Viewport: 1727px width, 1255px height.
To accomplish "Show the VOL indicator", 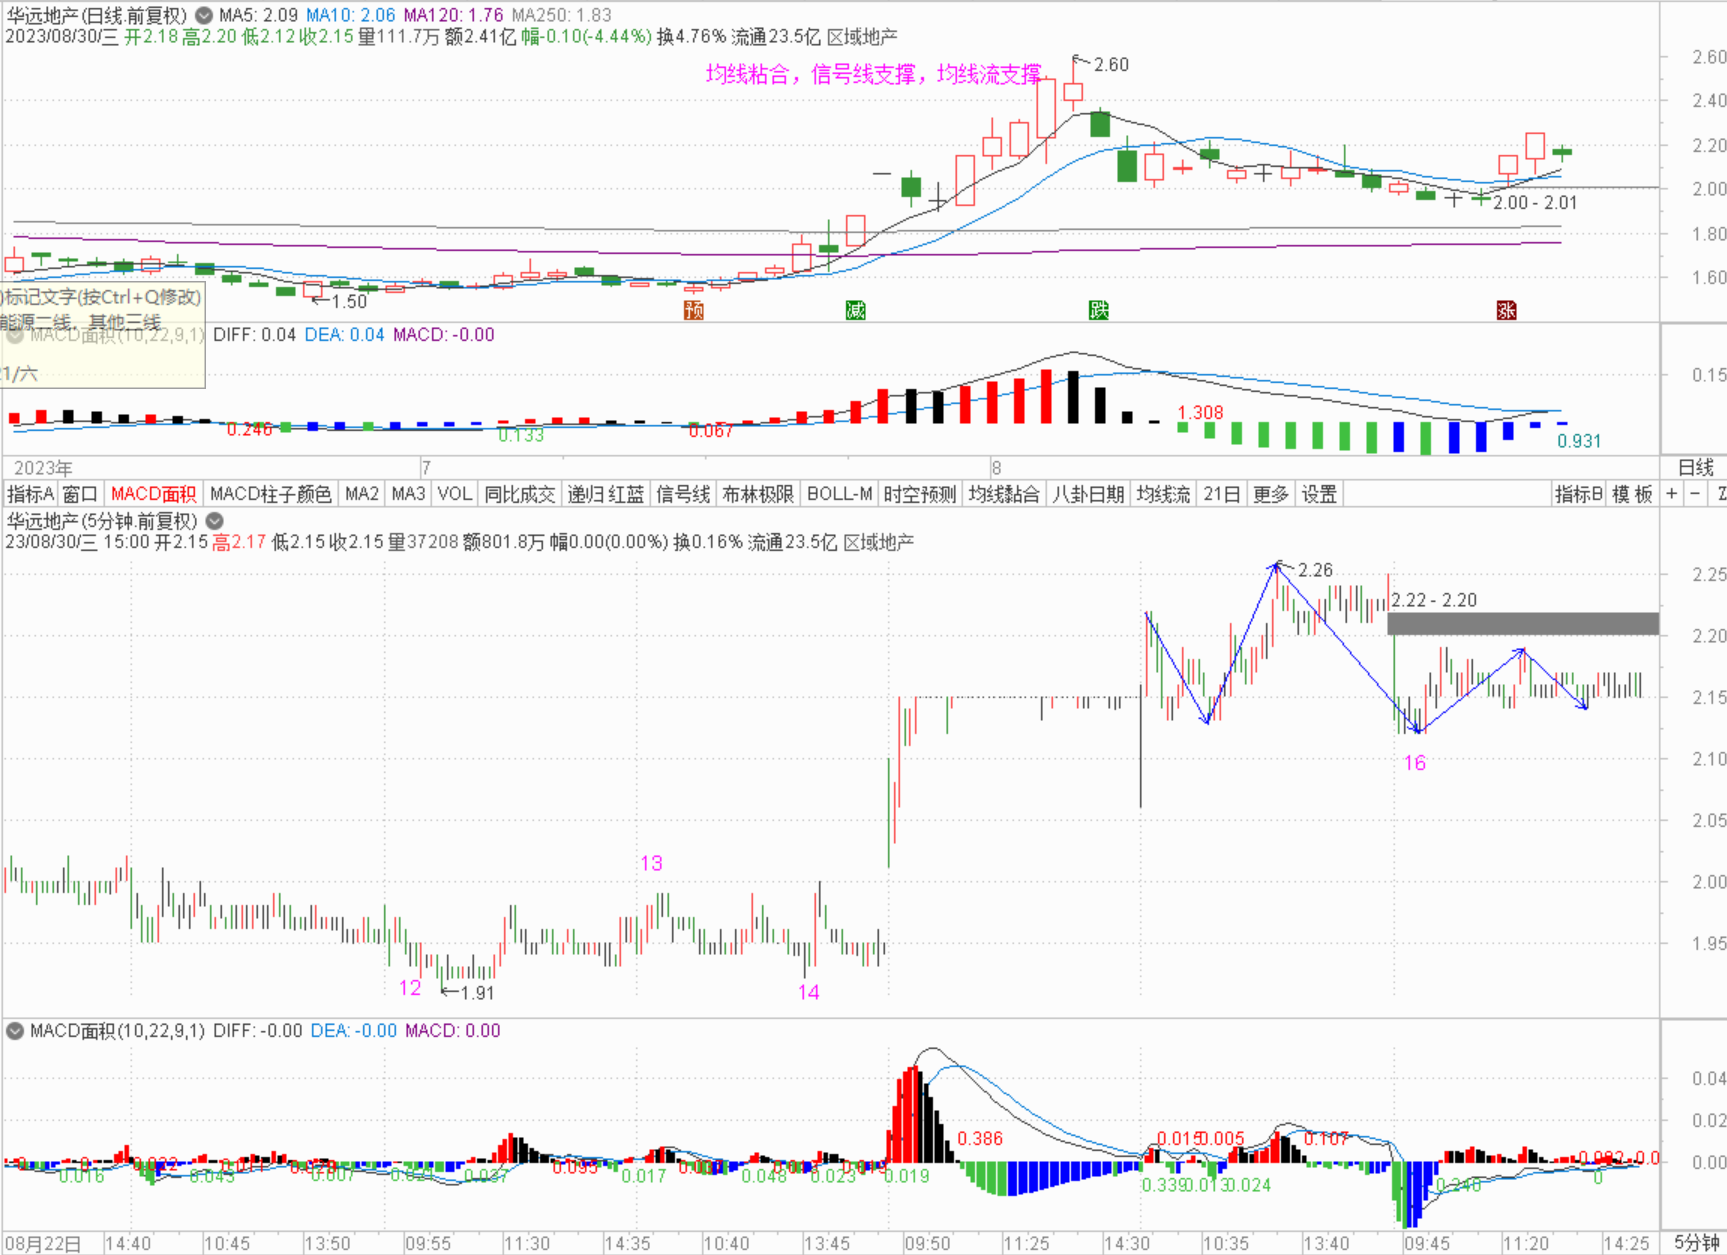I will [455, 494].
